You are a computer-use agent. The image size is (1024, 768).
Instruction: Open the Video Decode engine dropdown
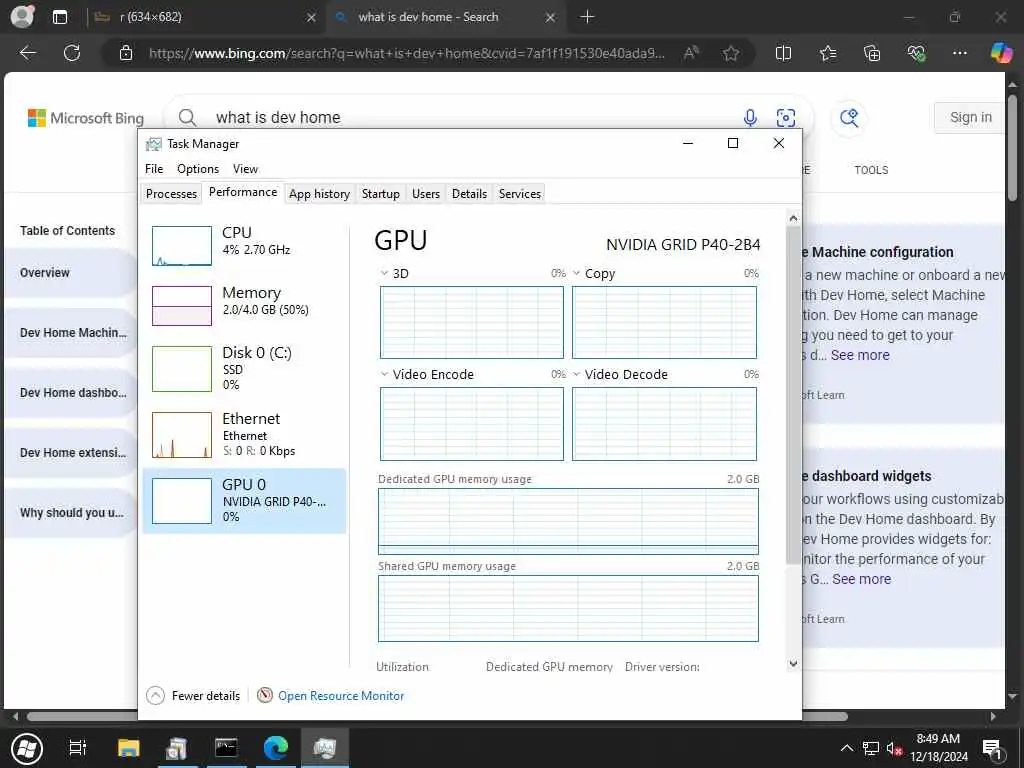(x=577, y=374)
